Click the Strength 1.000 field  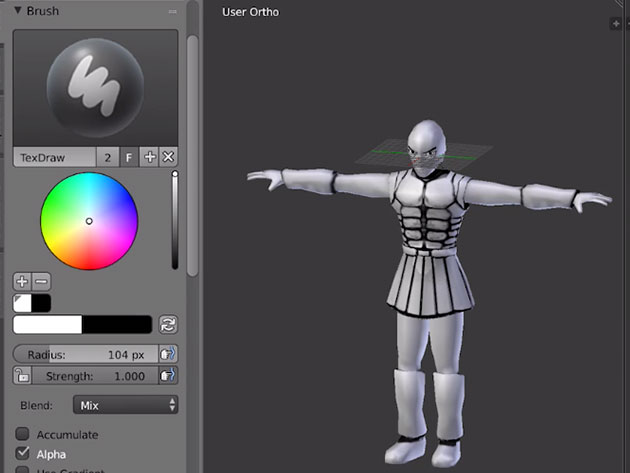(x=95, y=376)
